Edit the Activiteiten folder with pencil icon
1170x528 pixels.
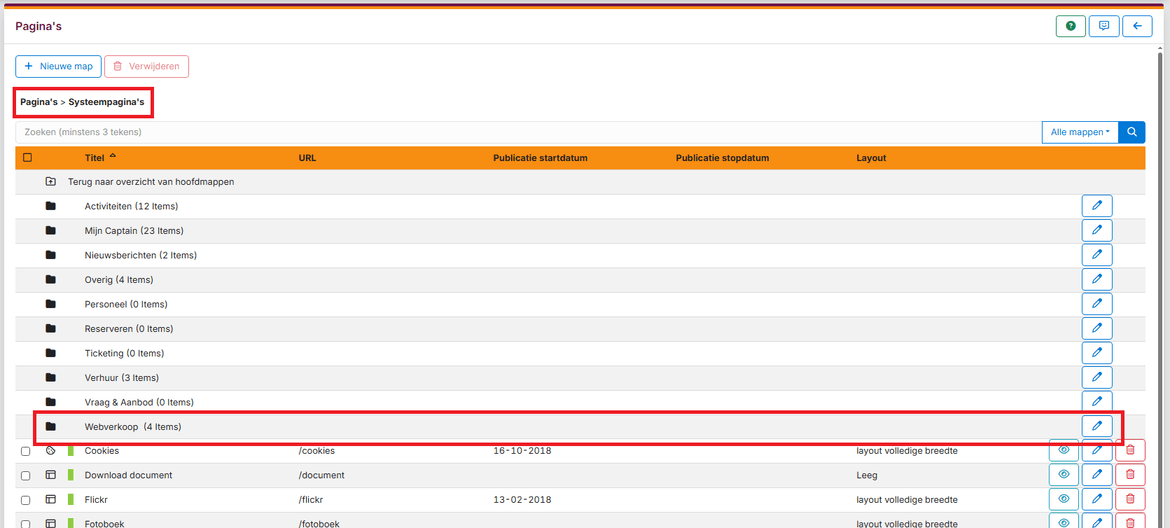(x=1096, y=206)
